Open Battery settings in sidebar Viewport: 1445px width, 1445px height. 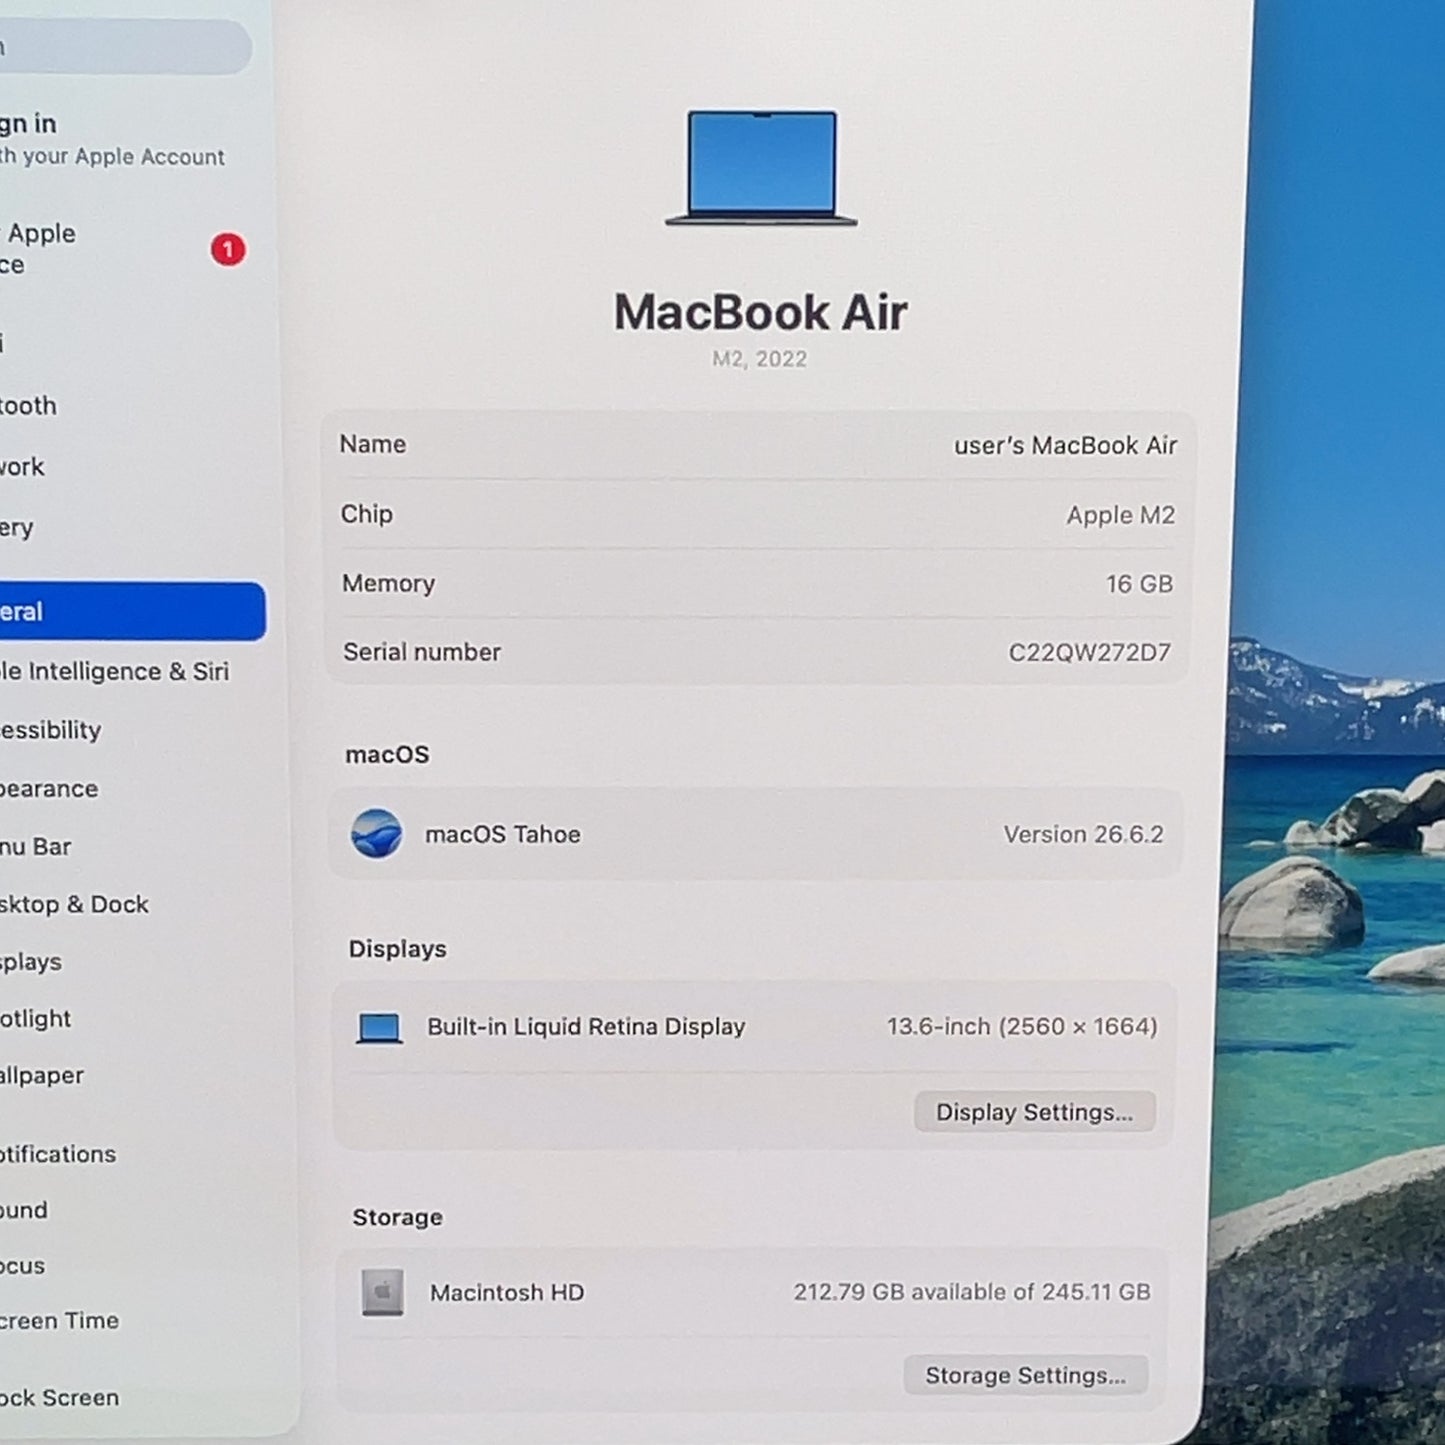point(17,527)
